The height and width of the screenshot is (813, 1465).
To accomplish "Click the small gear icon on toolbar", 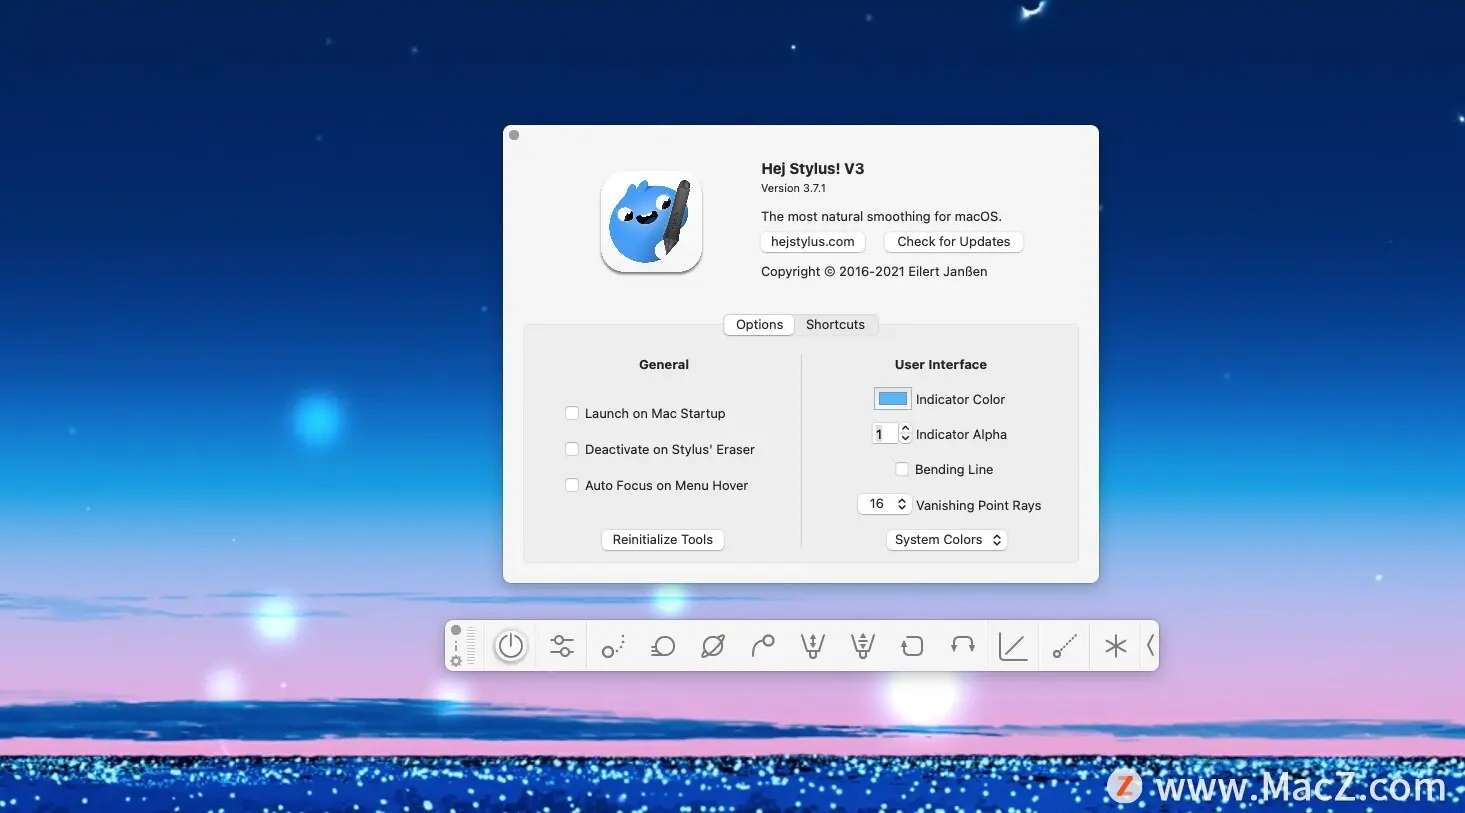I will point(456,661).
